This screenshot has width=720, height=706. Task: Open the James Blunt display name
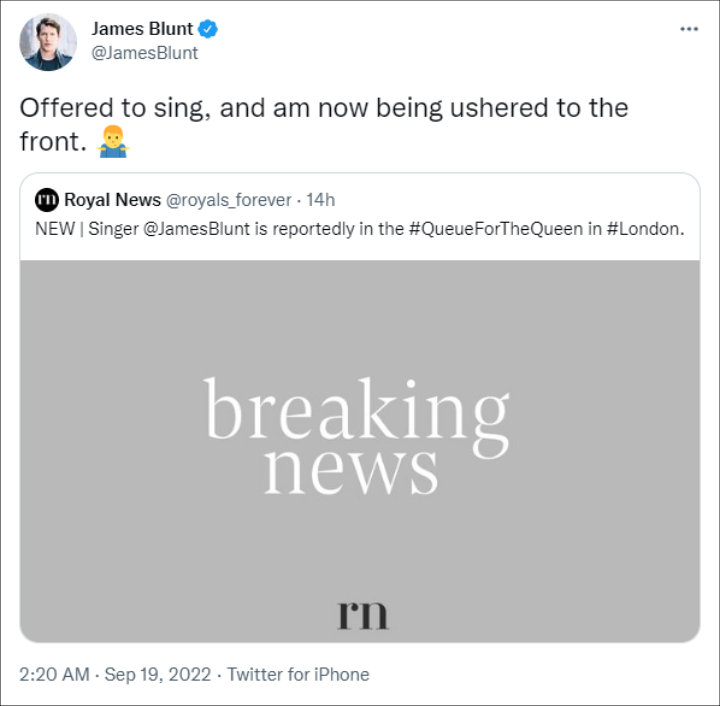[142, 29]
